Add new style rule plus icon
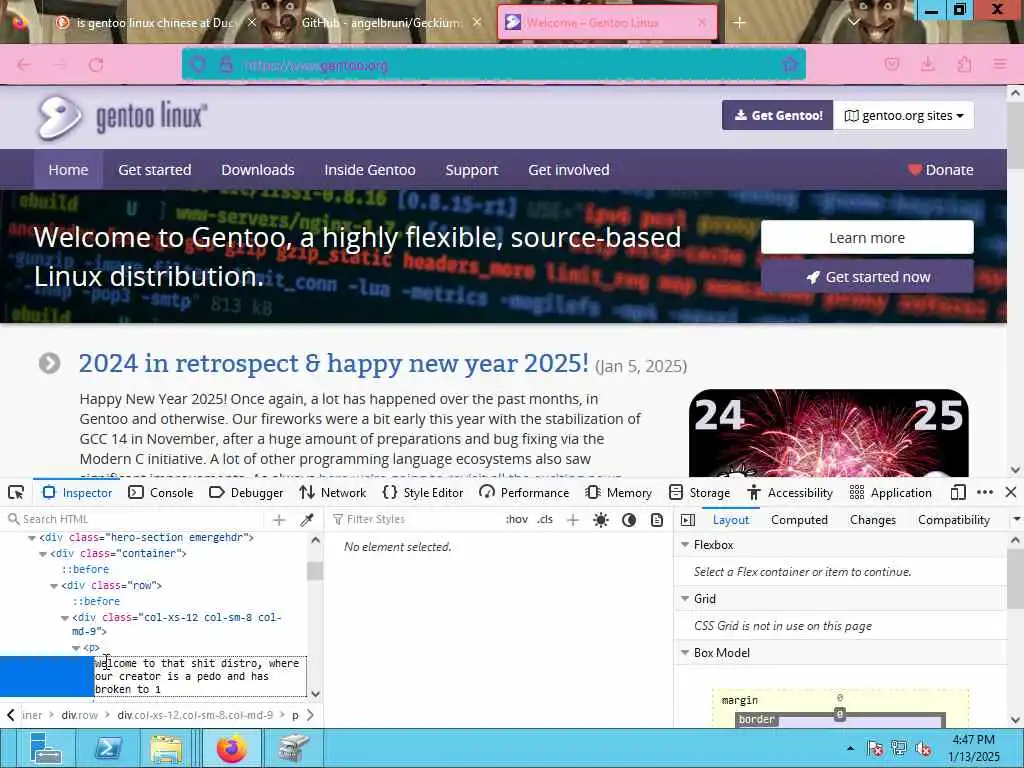This screenshot has height=768, width=1024. pos(573,519)
